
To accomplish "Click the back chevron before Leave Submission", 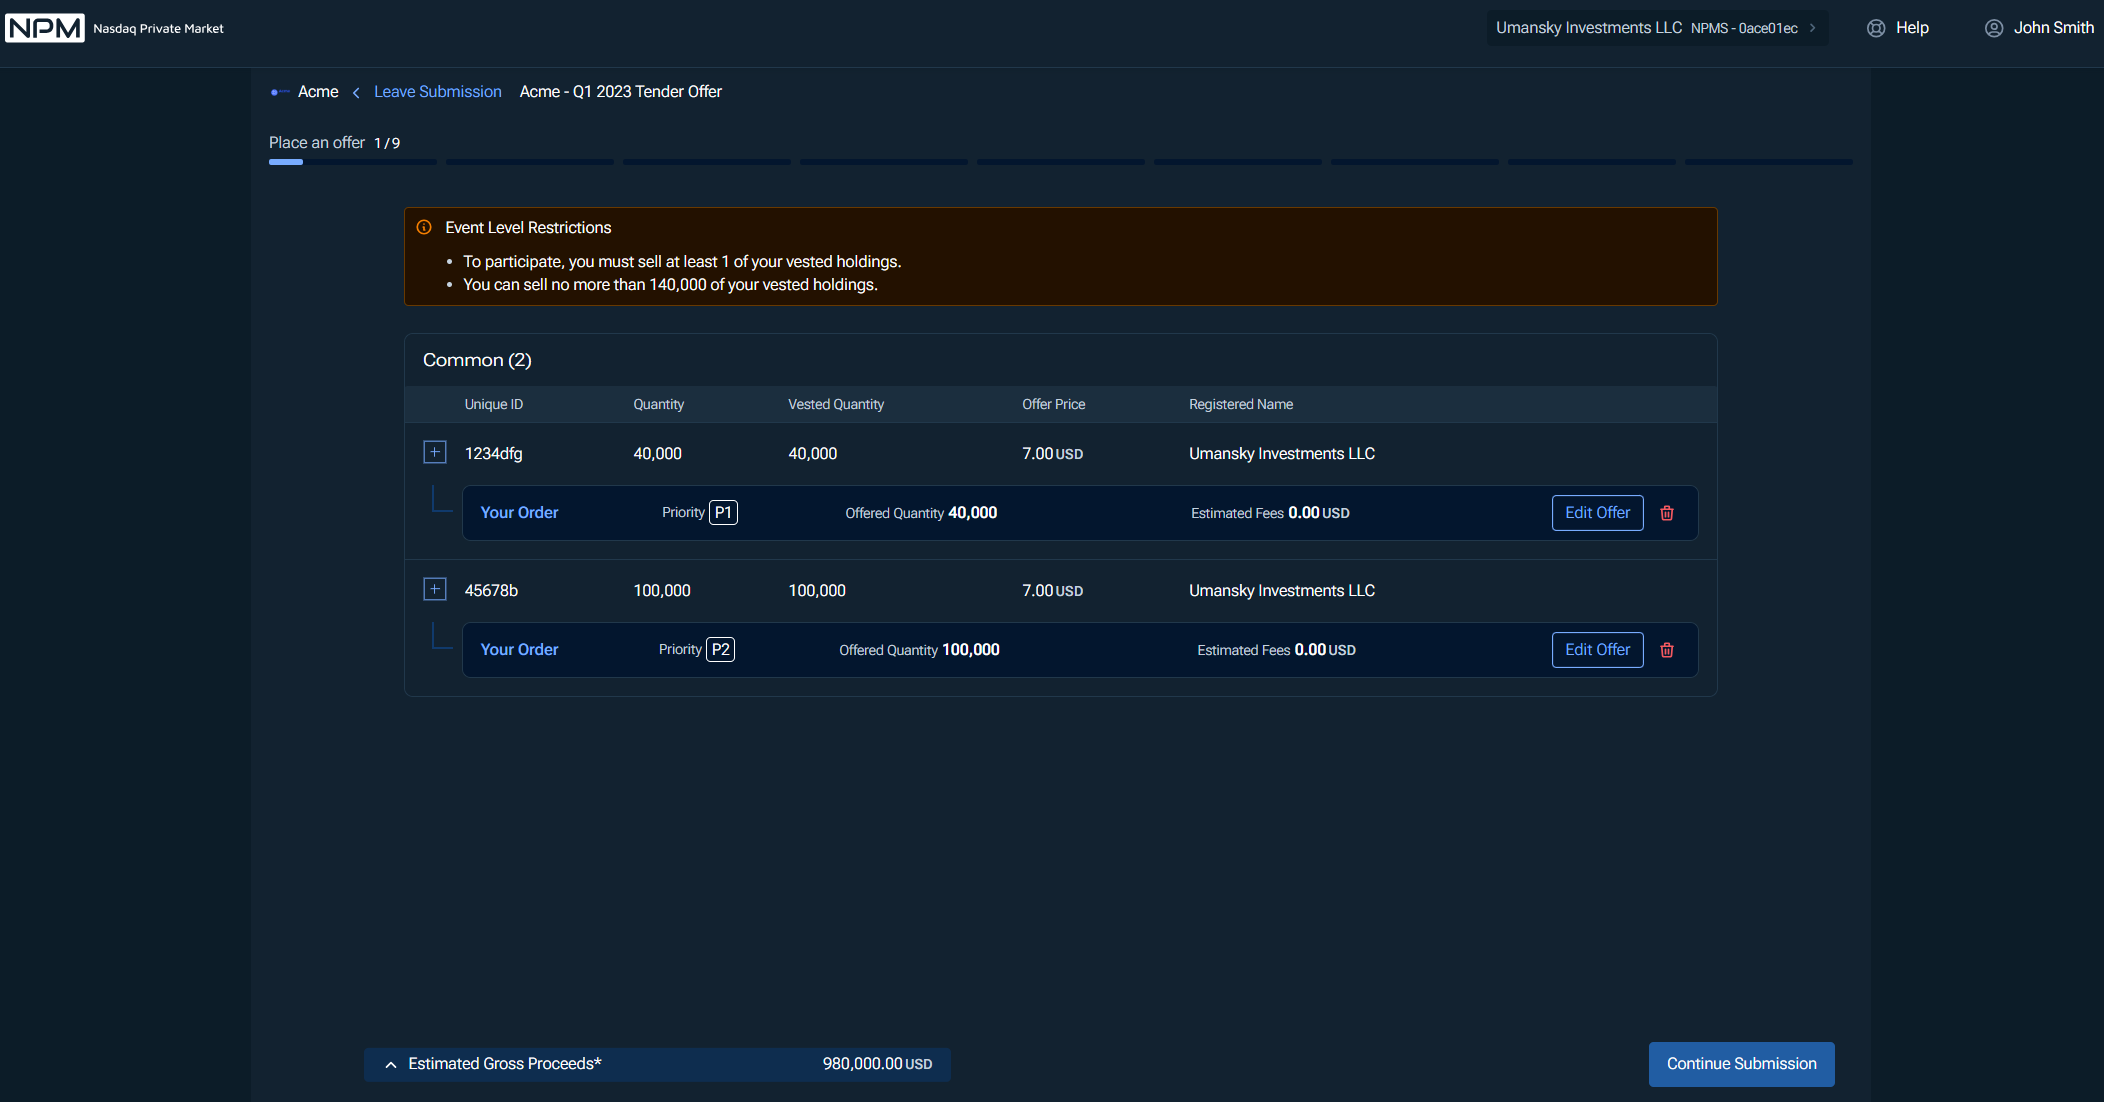I will [x=356, y=92].
